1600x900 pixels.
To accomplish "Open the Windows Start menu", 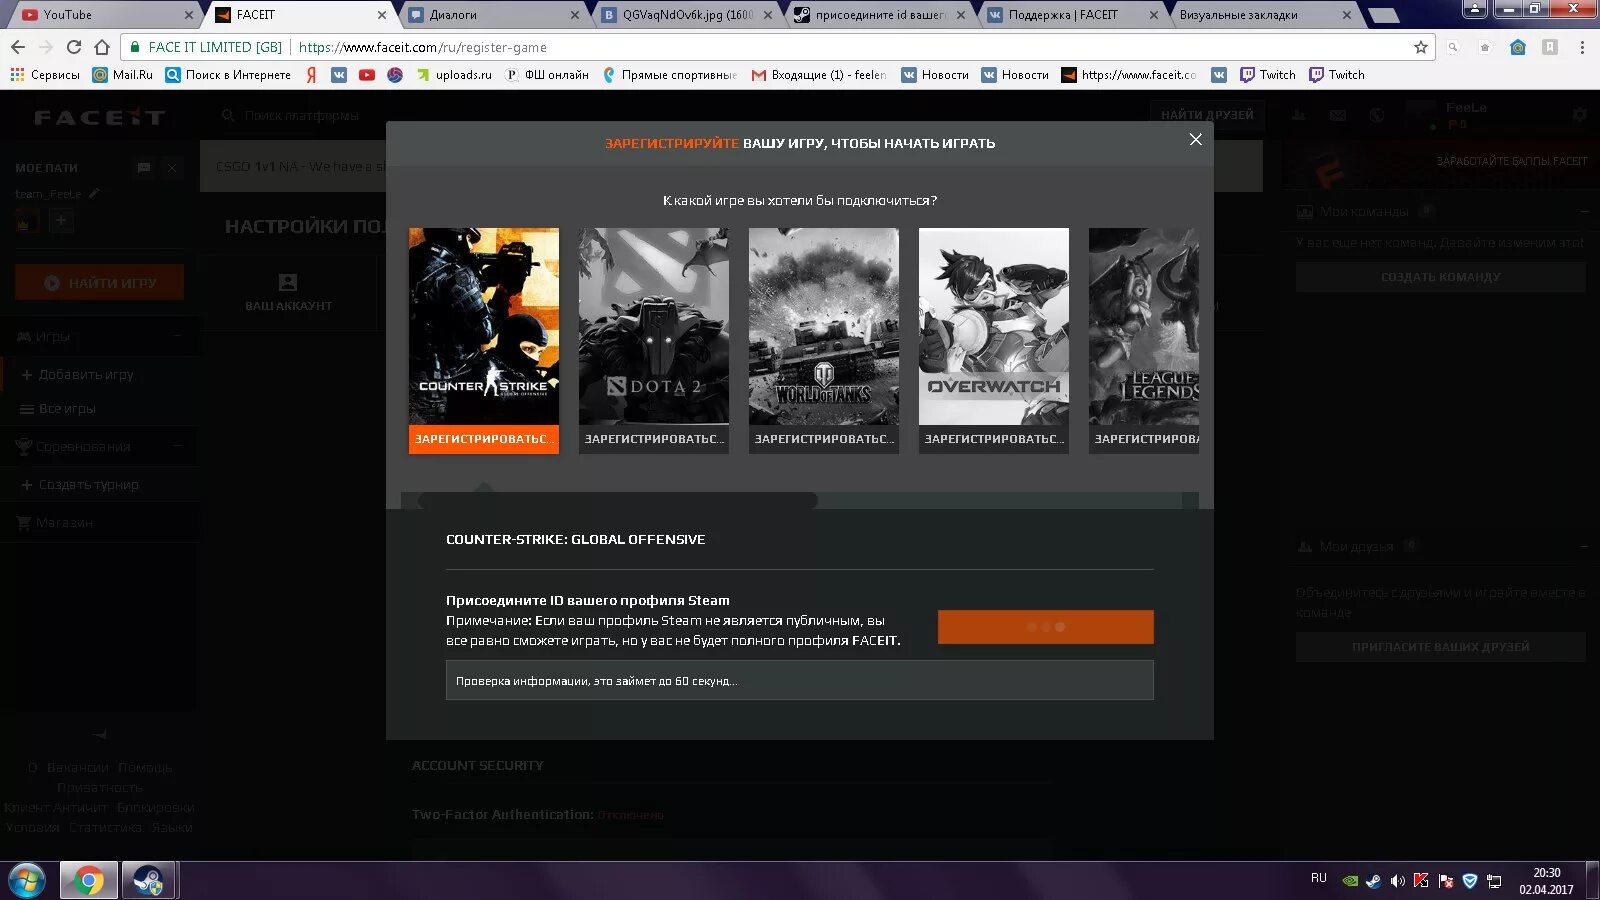I will (x=27, y=881).
